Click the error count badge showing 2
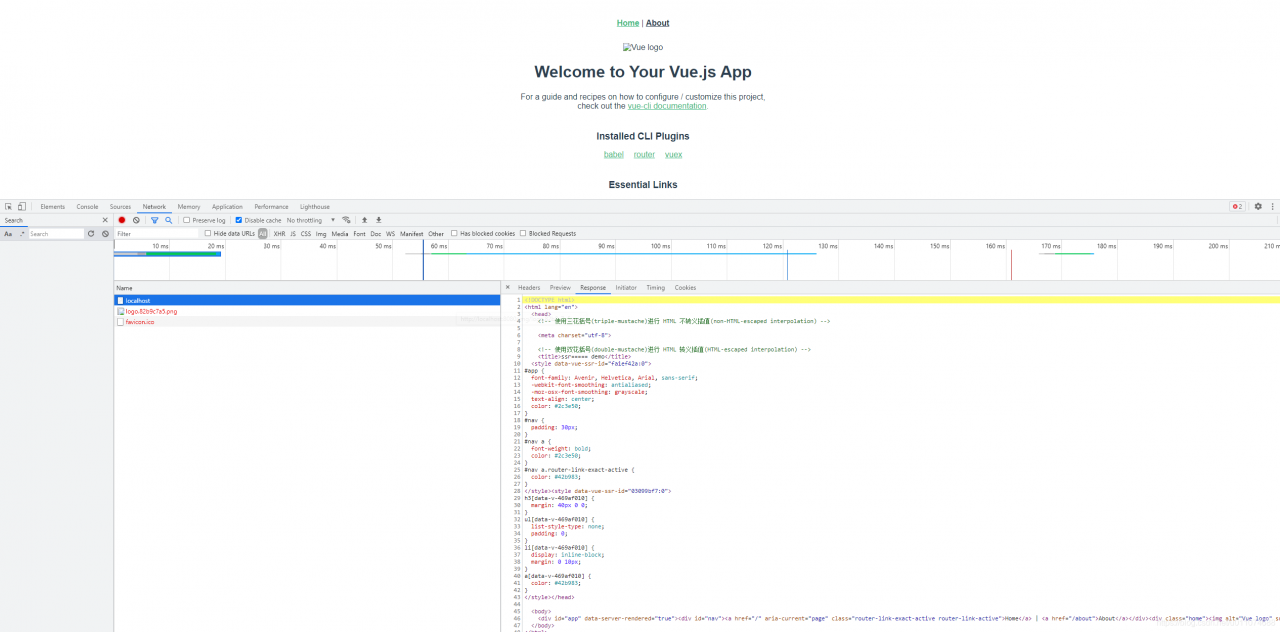1280x632 pixels. click(1237, 206)
